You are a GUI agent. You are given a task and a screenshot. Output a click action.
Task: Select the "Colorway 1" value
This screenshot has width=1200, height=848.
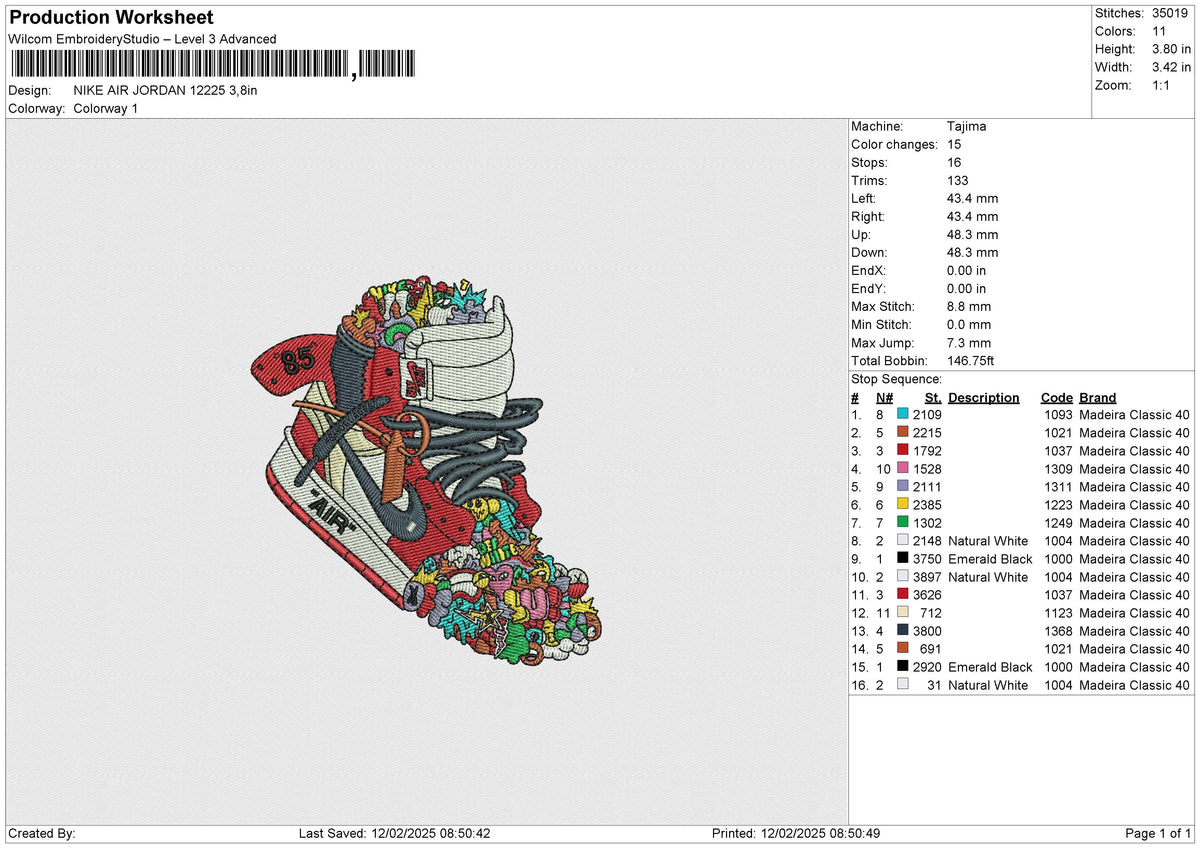[106, 108]
